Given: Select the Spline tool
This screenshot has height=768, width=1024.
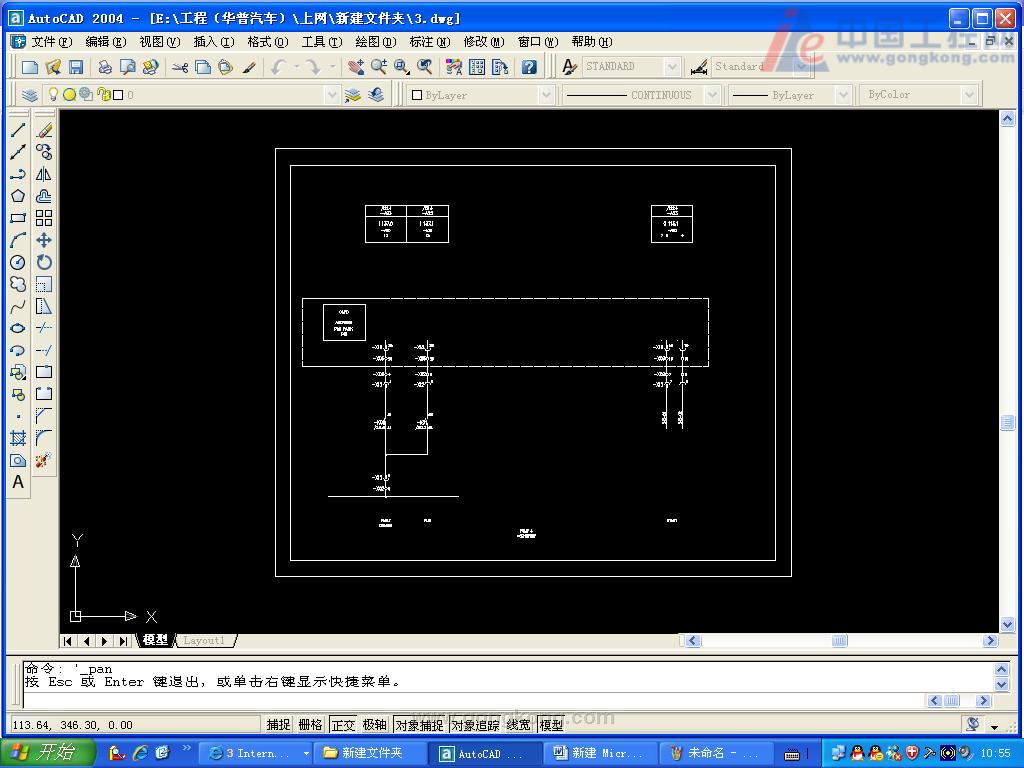Looking at the screenshot, I should pyautogui.click(x=18, y=306).
